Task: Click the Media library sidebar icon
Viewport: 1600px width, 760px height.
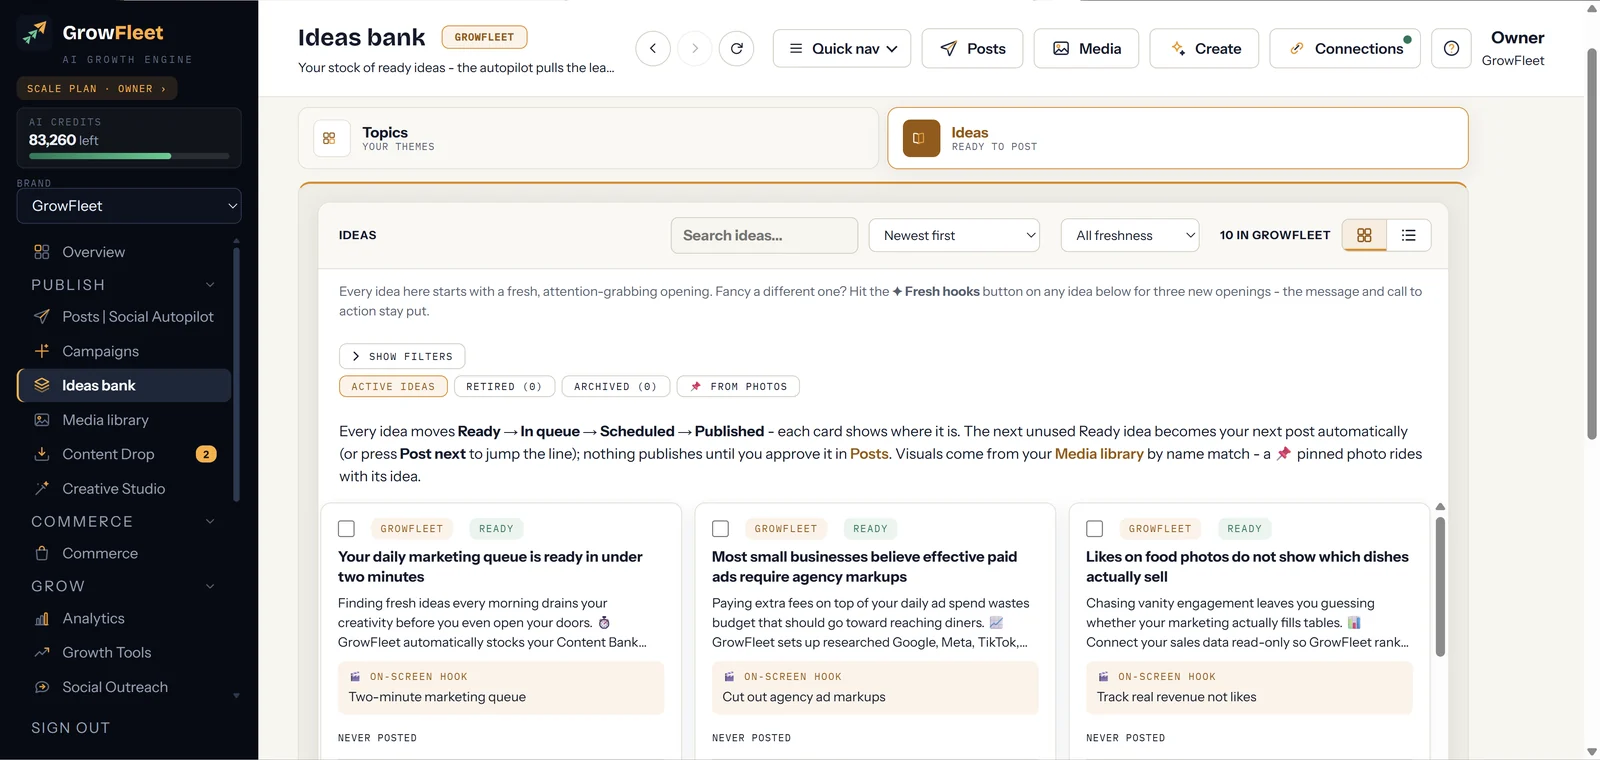Action: tap(42, 420)
